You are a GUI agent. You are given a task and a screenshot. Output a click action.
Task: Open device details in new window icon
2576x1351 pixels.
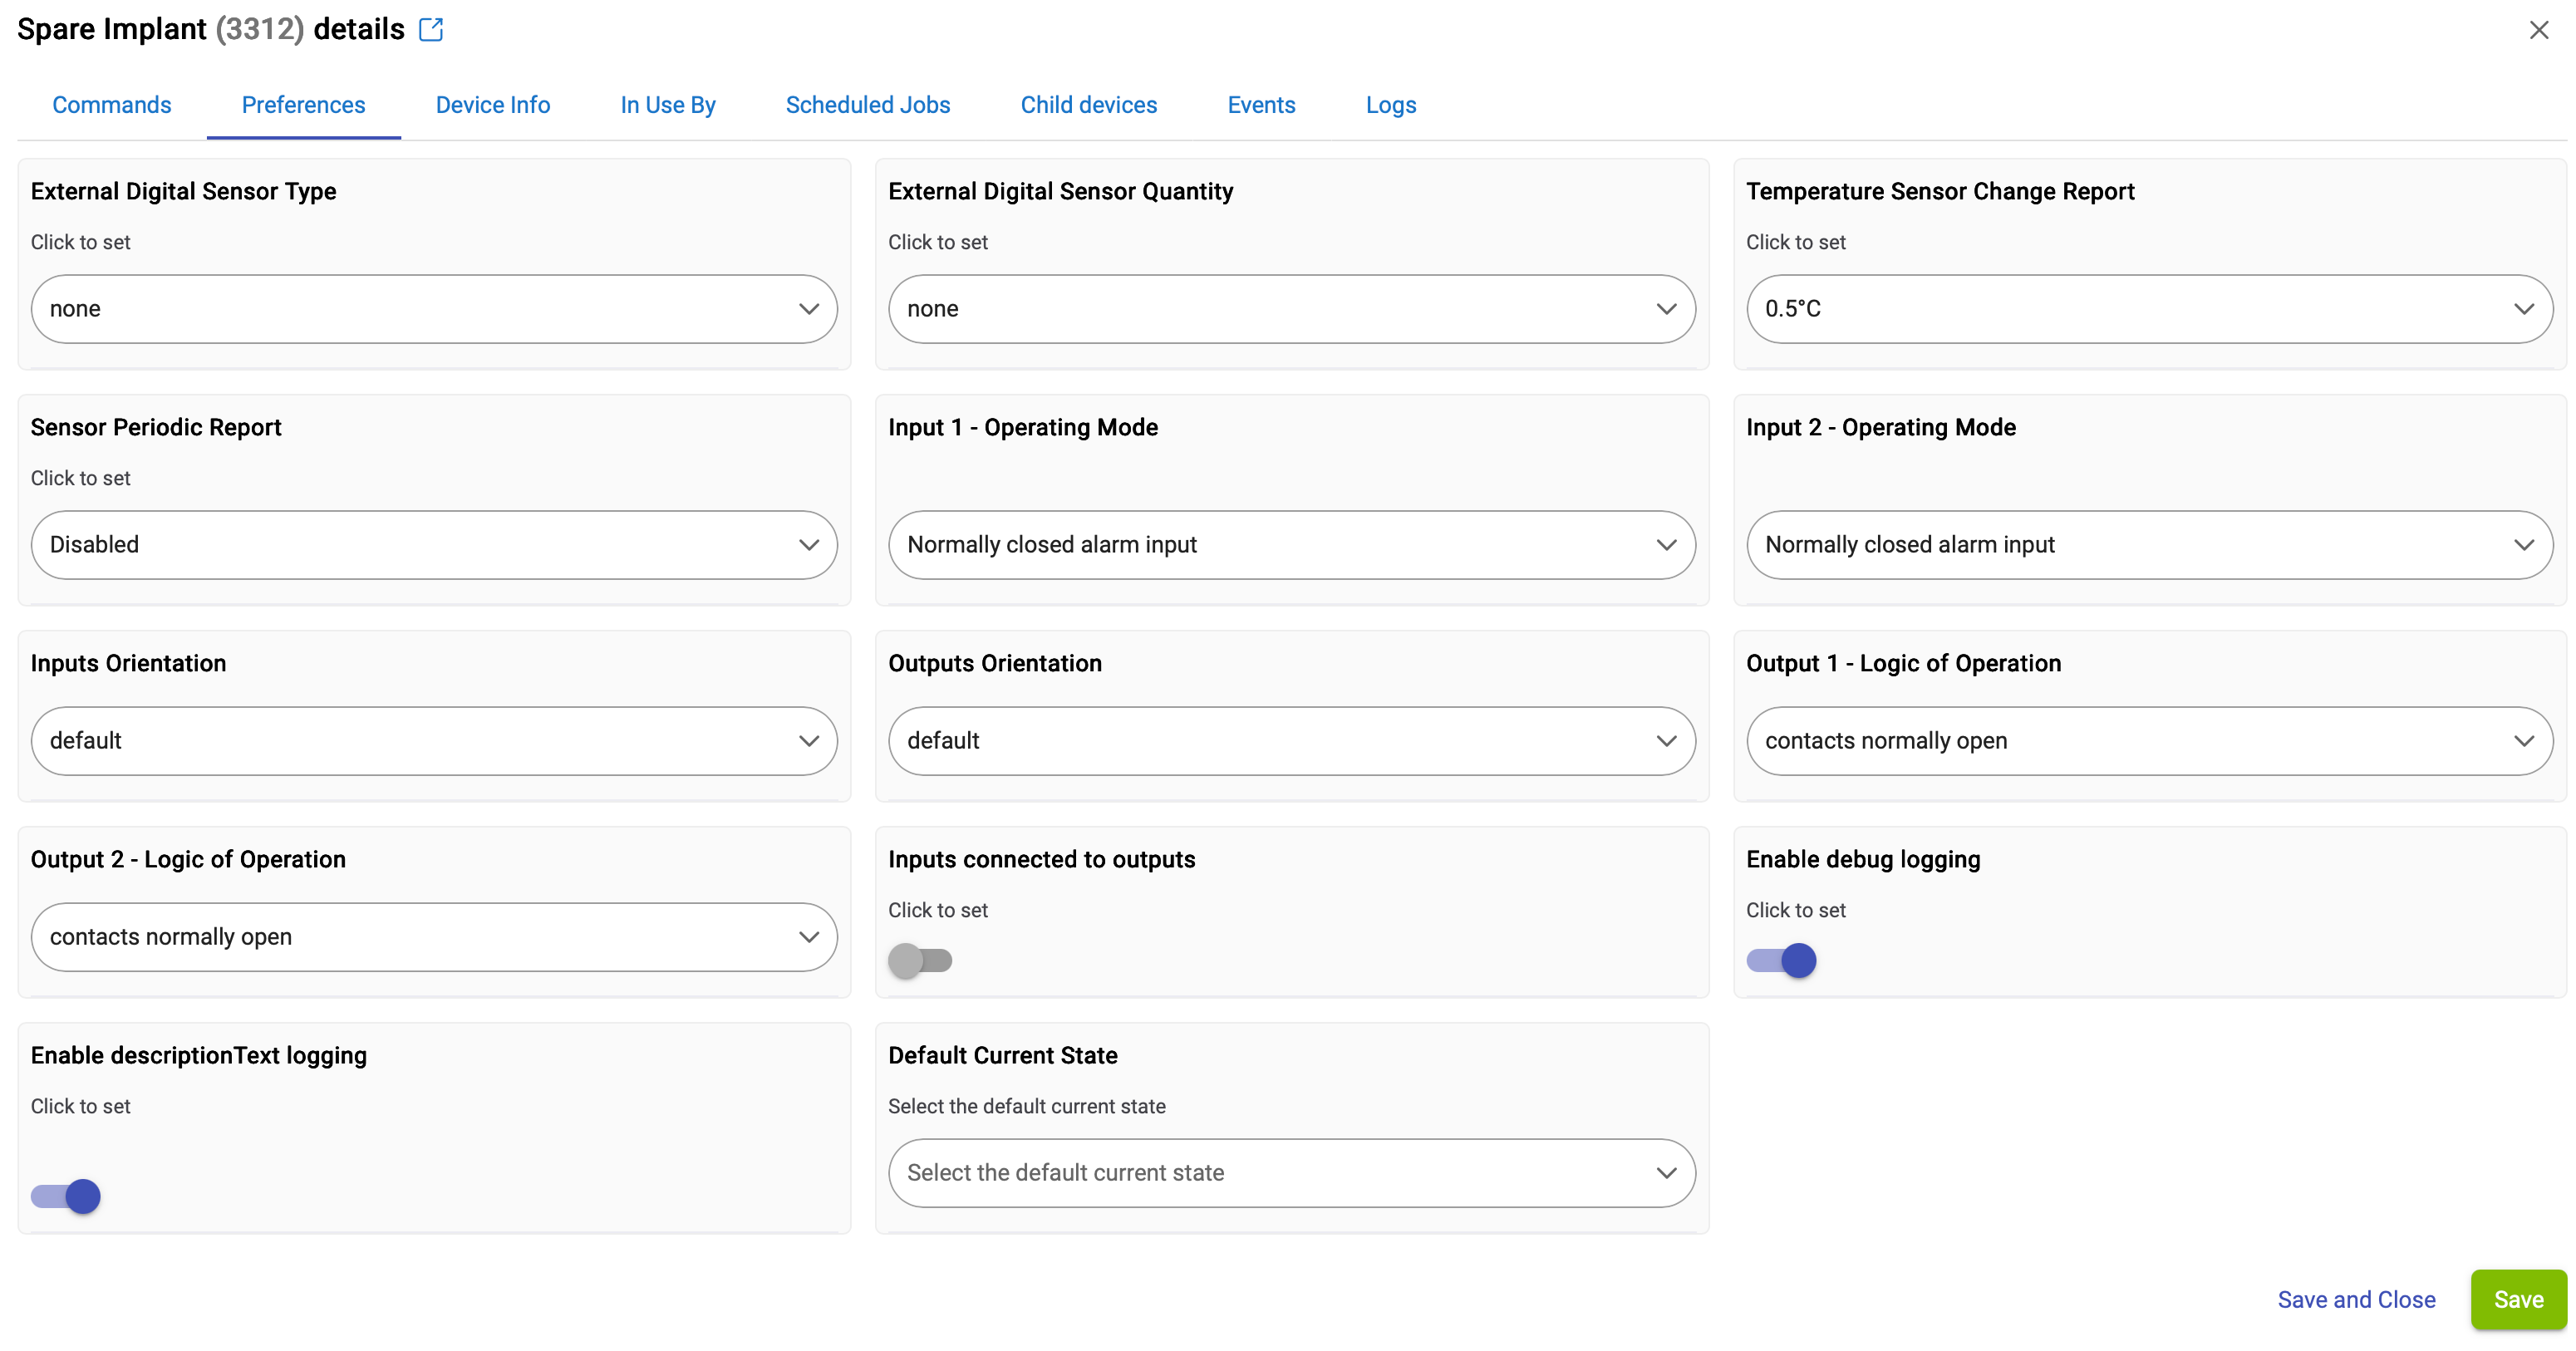coord(431,30)
